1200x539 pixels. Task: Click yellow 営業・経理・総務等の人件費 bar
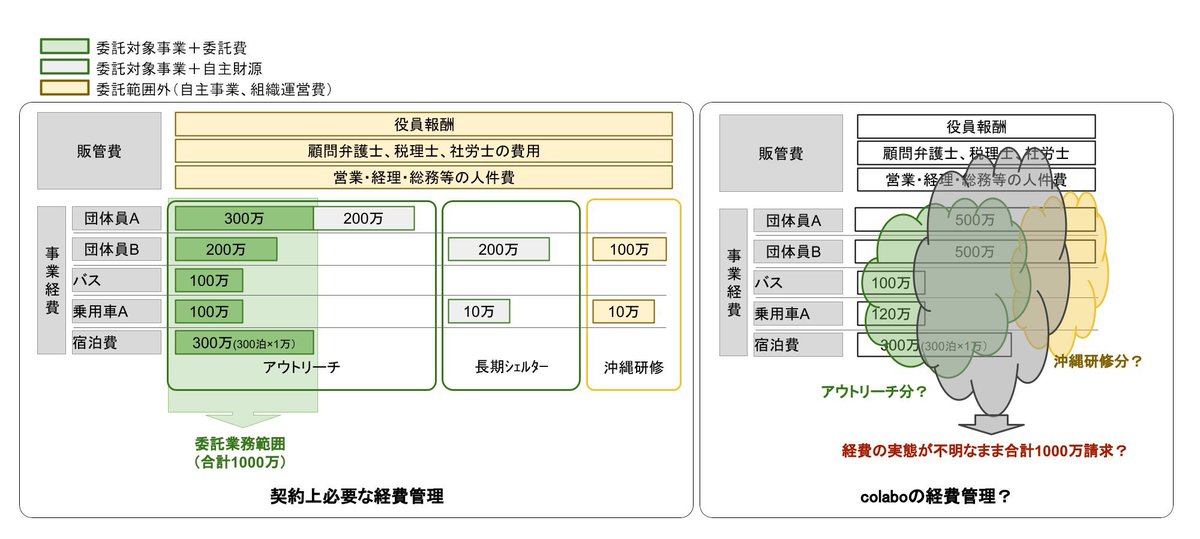click(x=423, y=177)
